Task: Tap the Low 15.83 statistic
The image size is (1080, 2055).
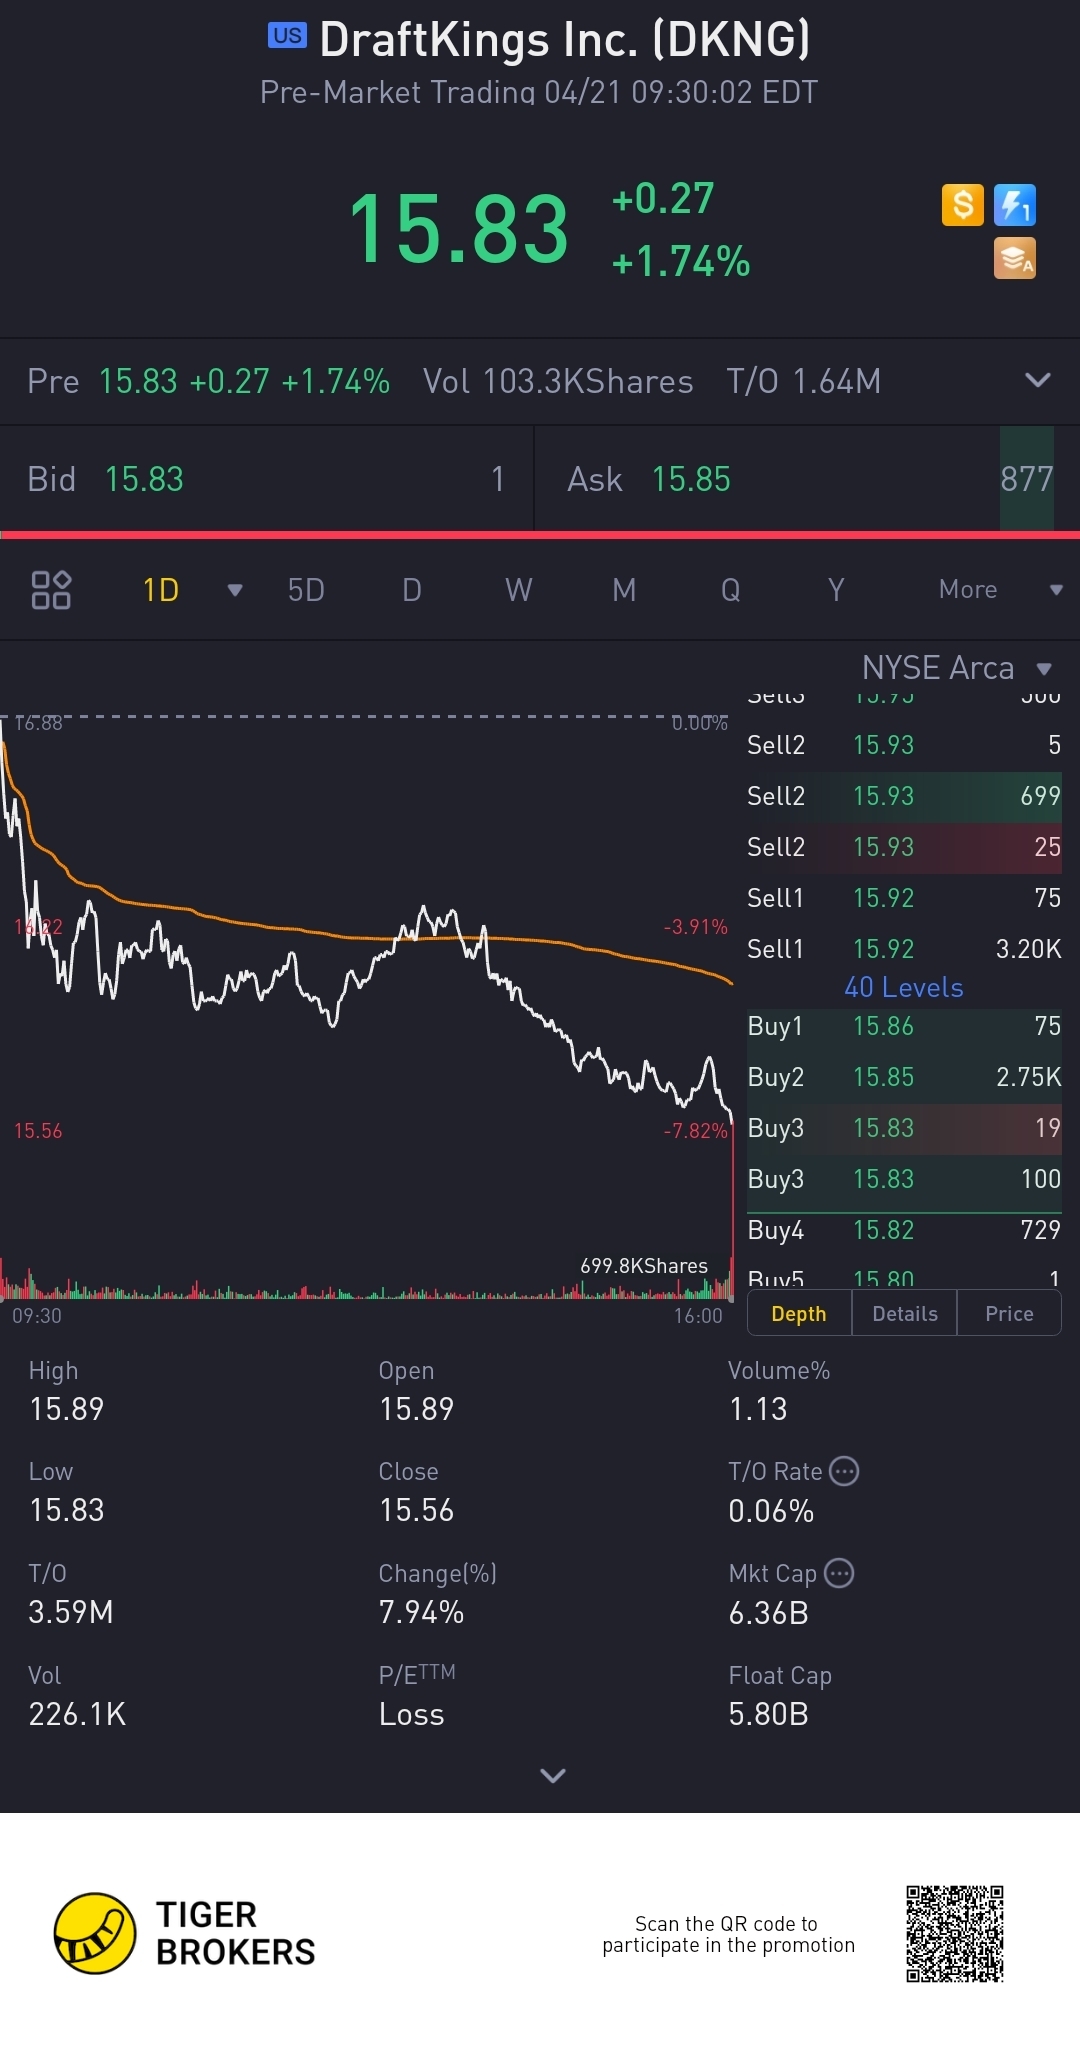Action: (x=67, y=1492)
